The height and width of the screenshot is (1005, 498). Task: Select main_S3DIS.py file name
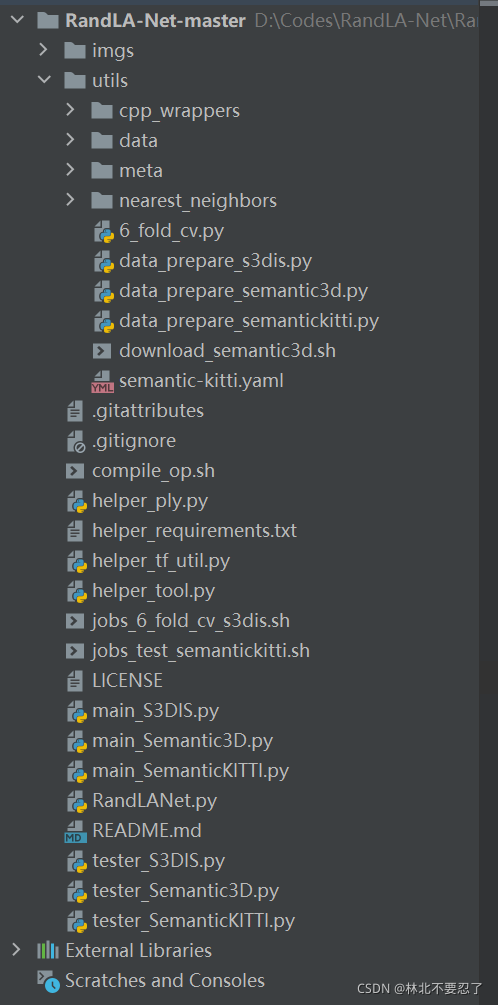156,711
